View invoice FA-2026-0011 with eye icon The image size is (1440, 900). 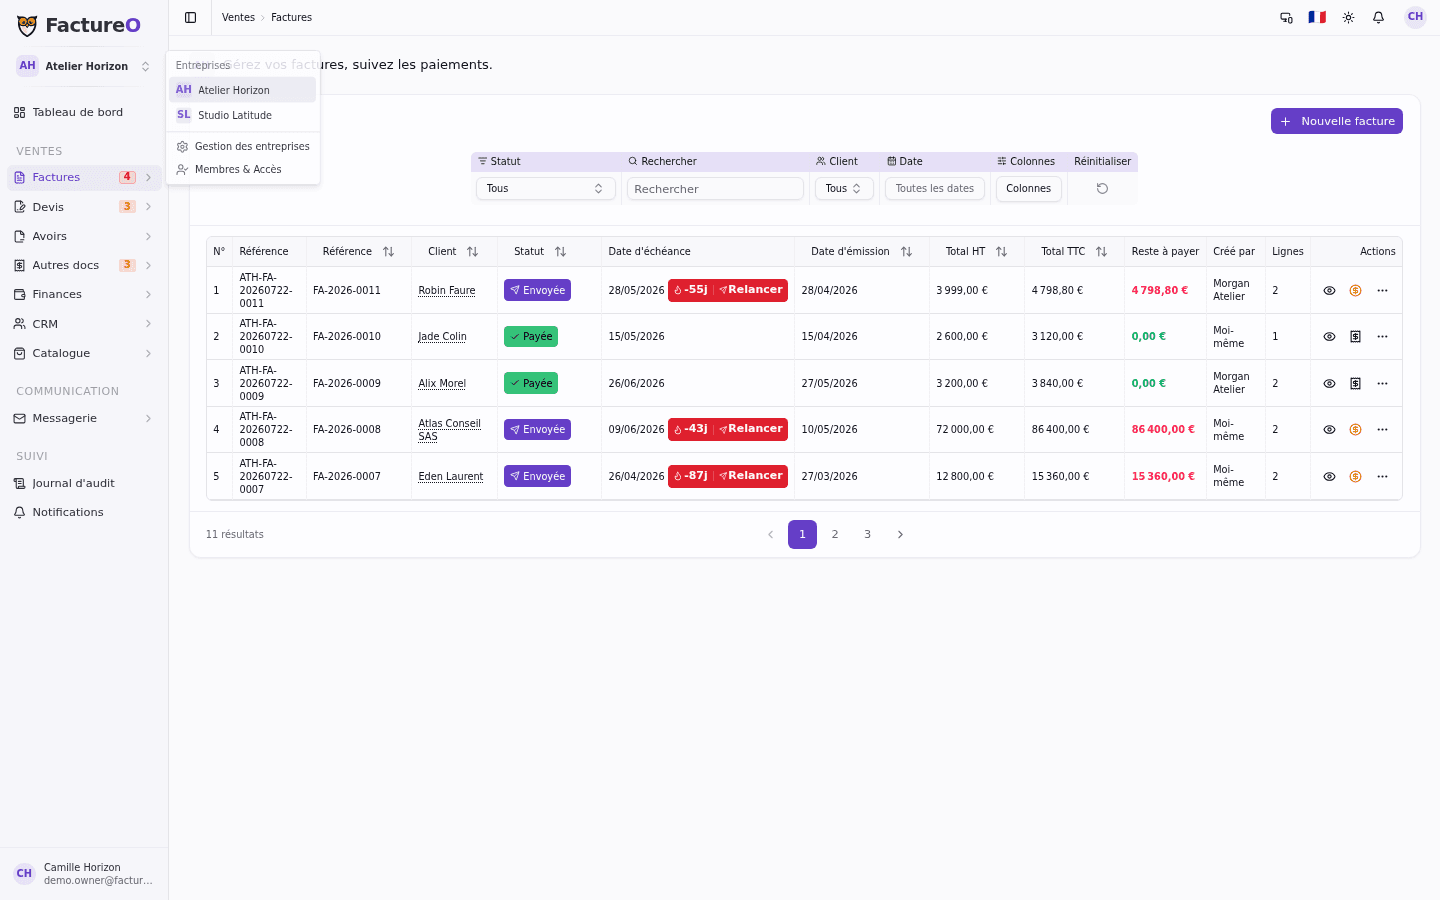[1329, 290]
